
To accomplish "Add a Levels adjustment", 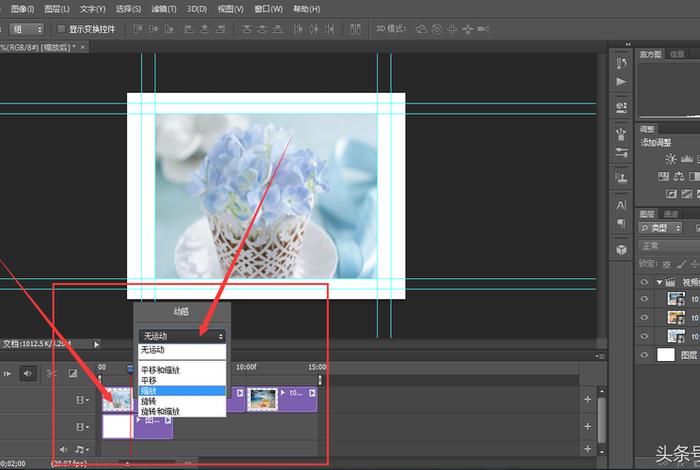I will tap(687, 159).
